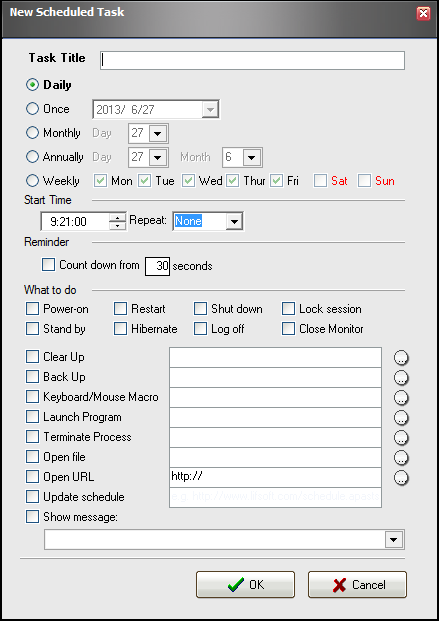Viewport: 439px width, 621px height.
Task: Click browse button beside Terminate Process
Action: 401,437
